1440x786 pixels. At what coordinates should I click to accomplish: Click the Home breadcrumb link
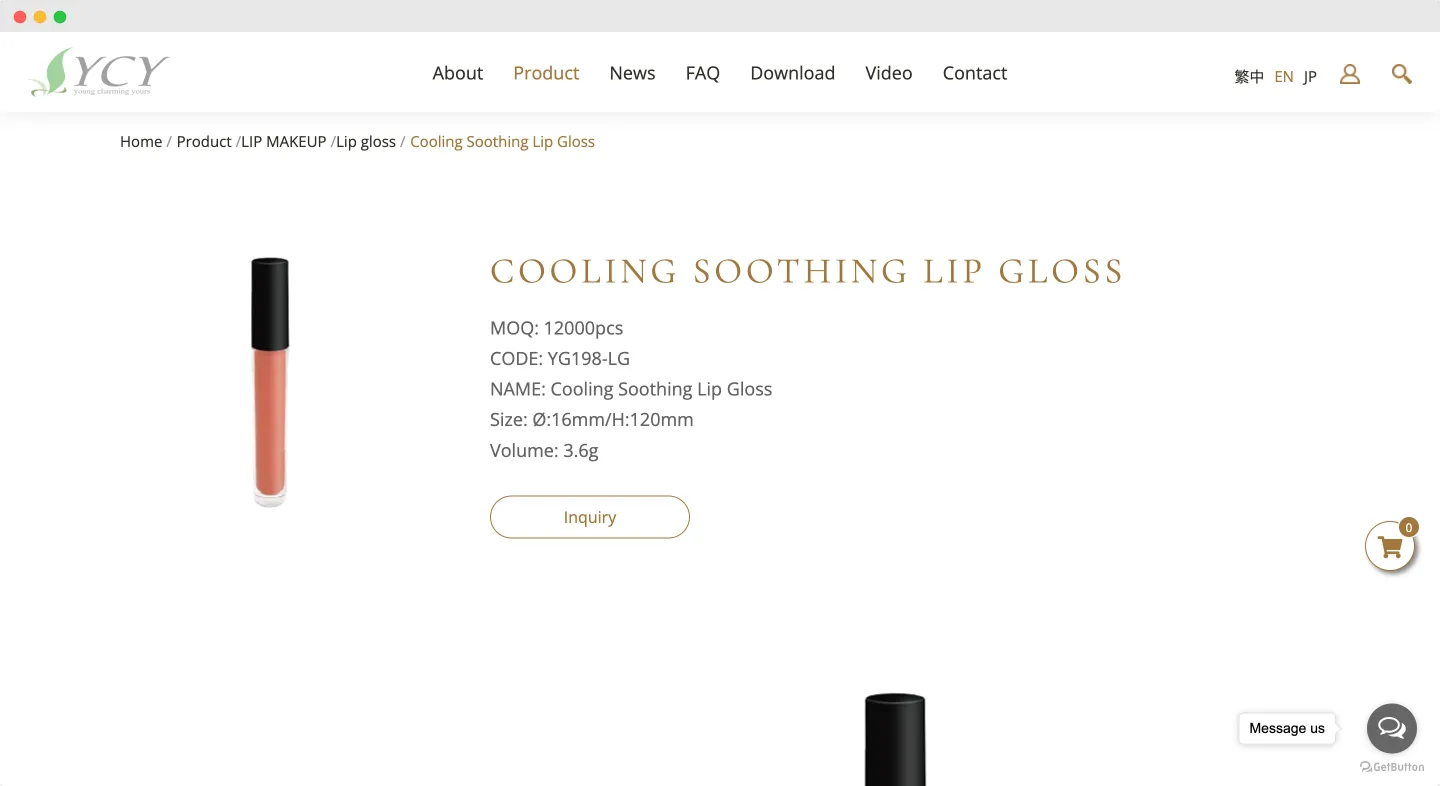coord(141,142)
